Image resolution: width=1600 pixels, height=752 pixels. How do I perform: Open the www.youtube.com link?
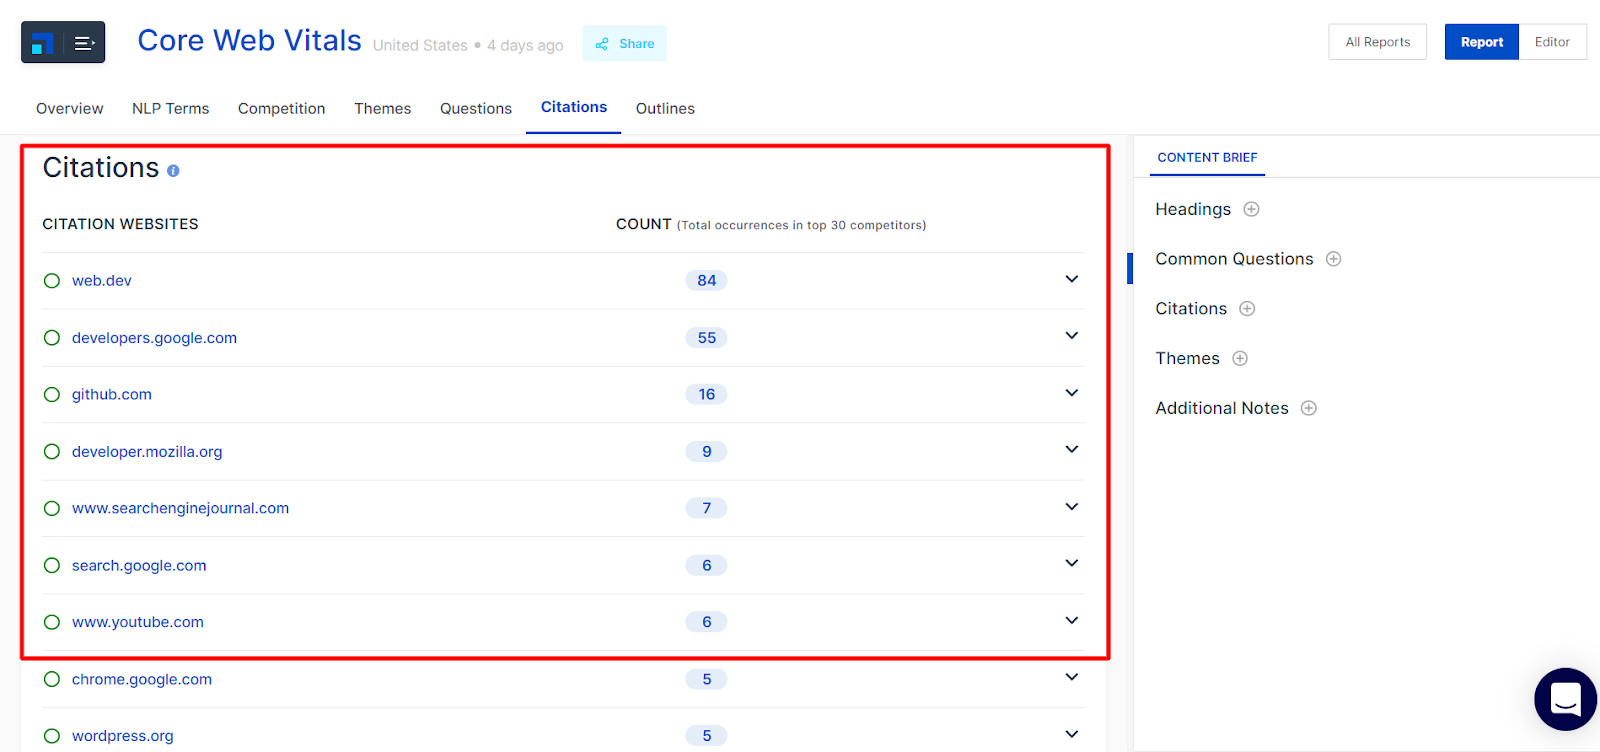[x=138, y=622]
